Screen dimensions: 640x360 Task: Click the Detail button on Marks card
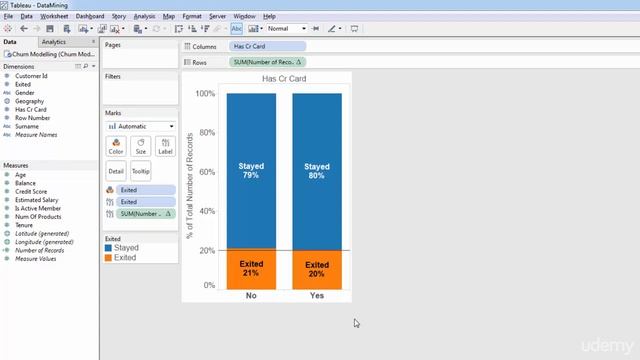[116, 171]
